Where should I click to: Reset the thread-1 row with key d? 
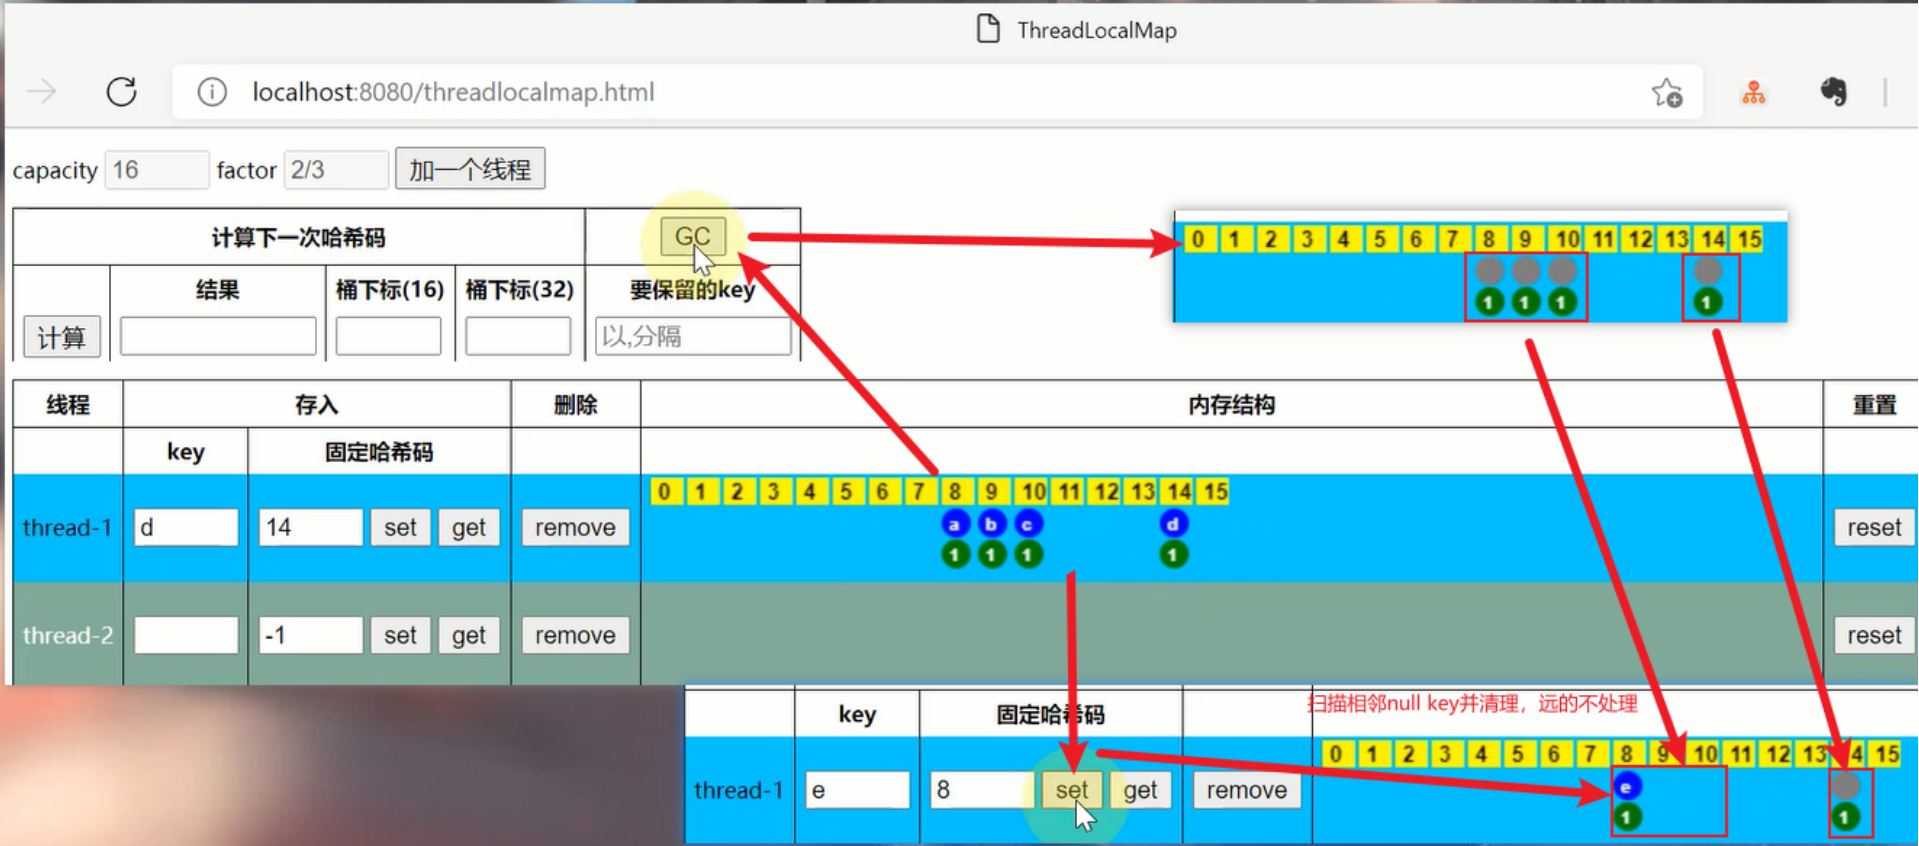click(x=1874, y=527)
